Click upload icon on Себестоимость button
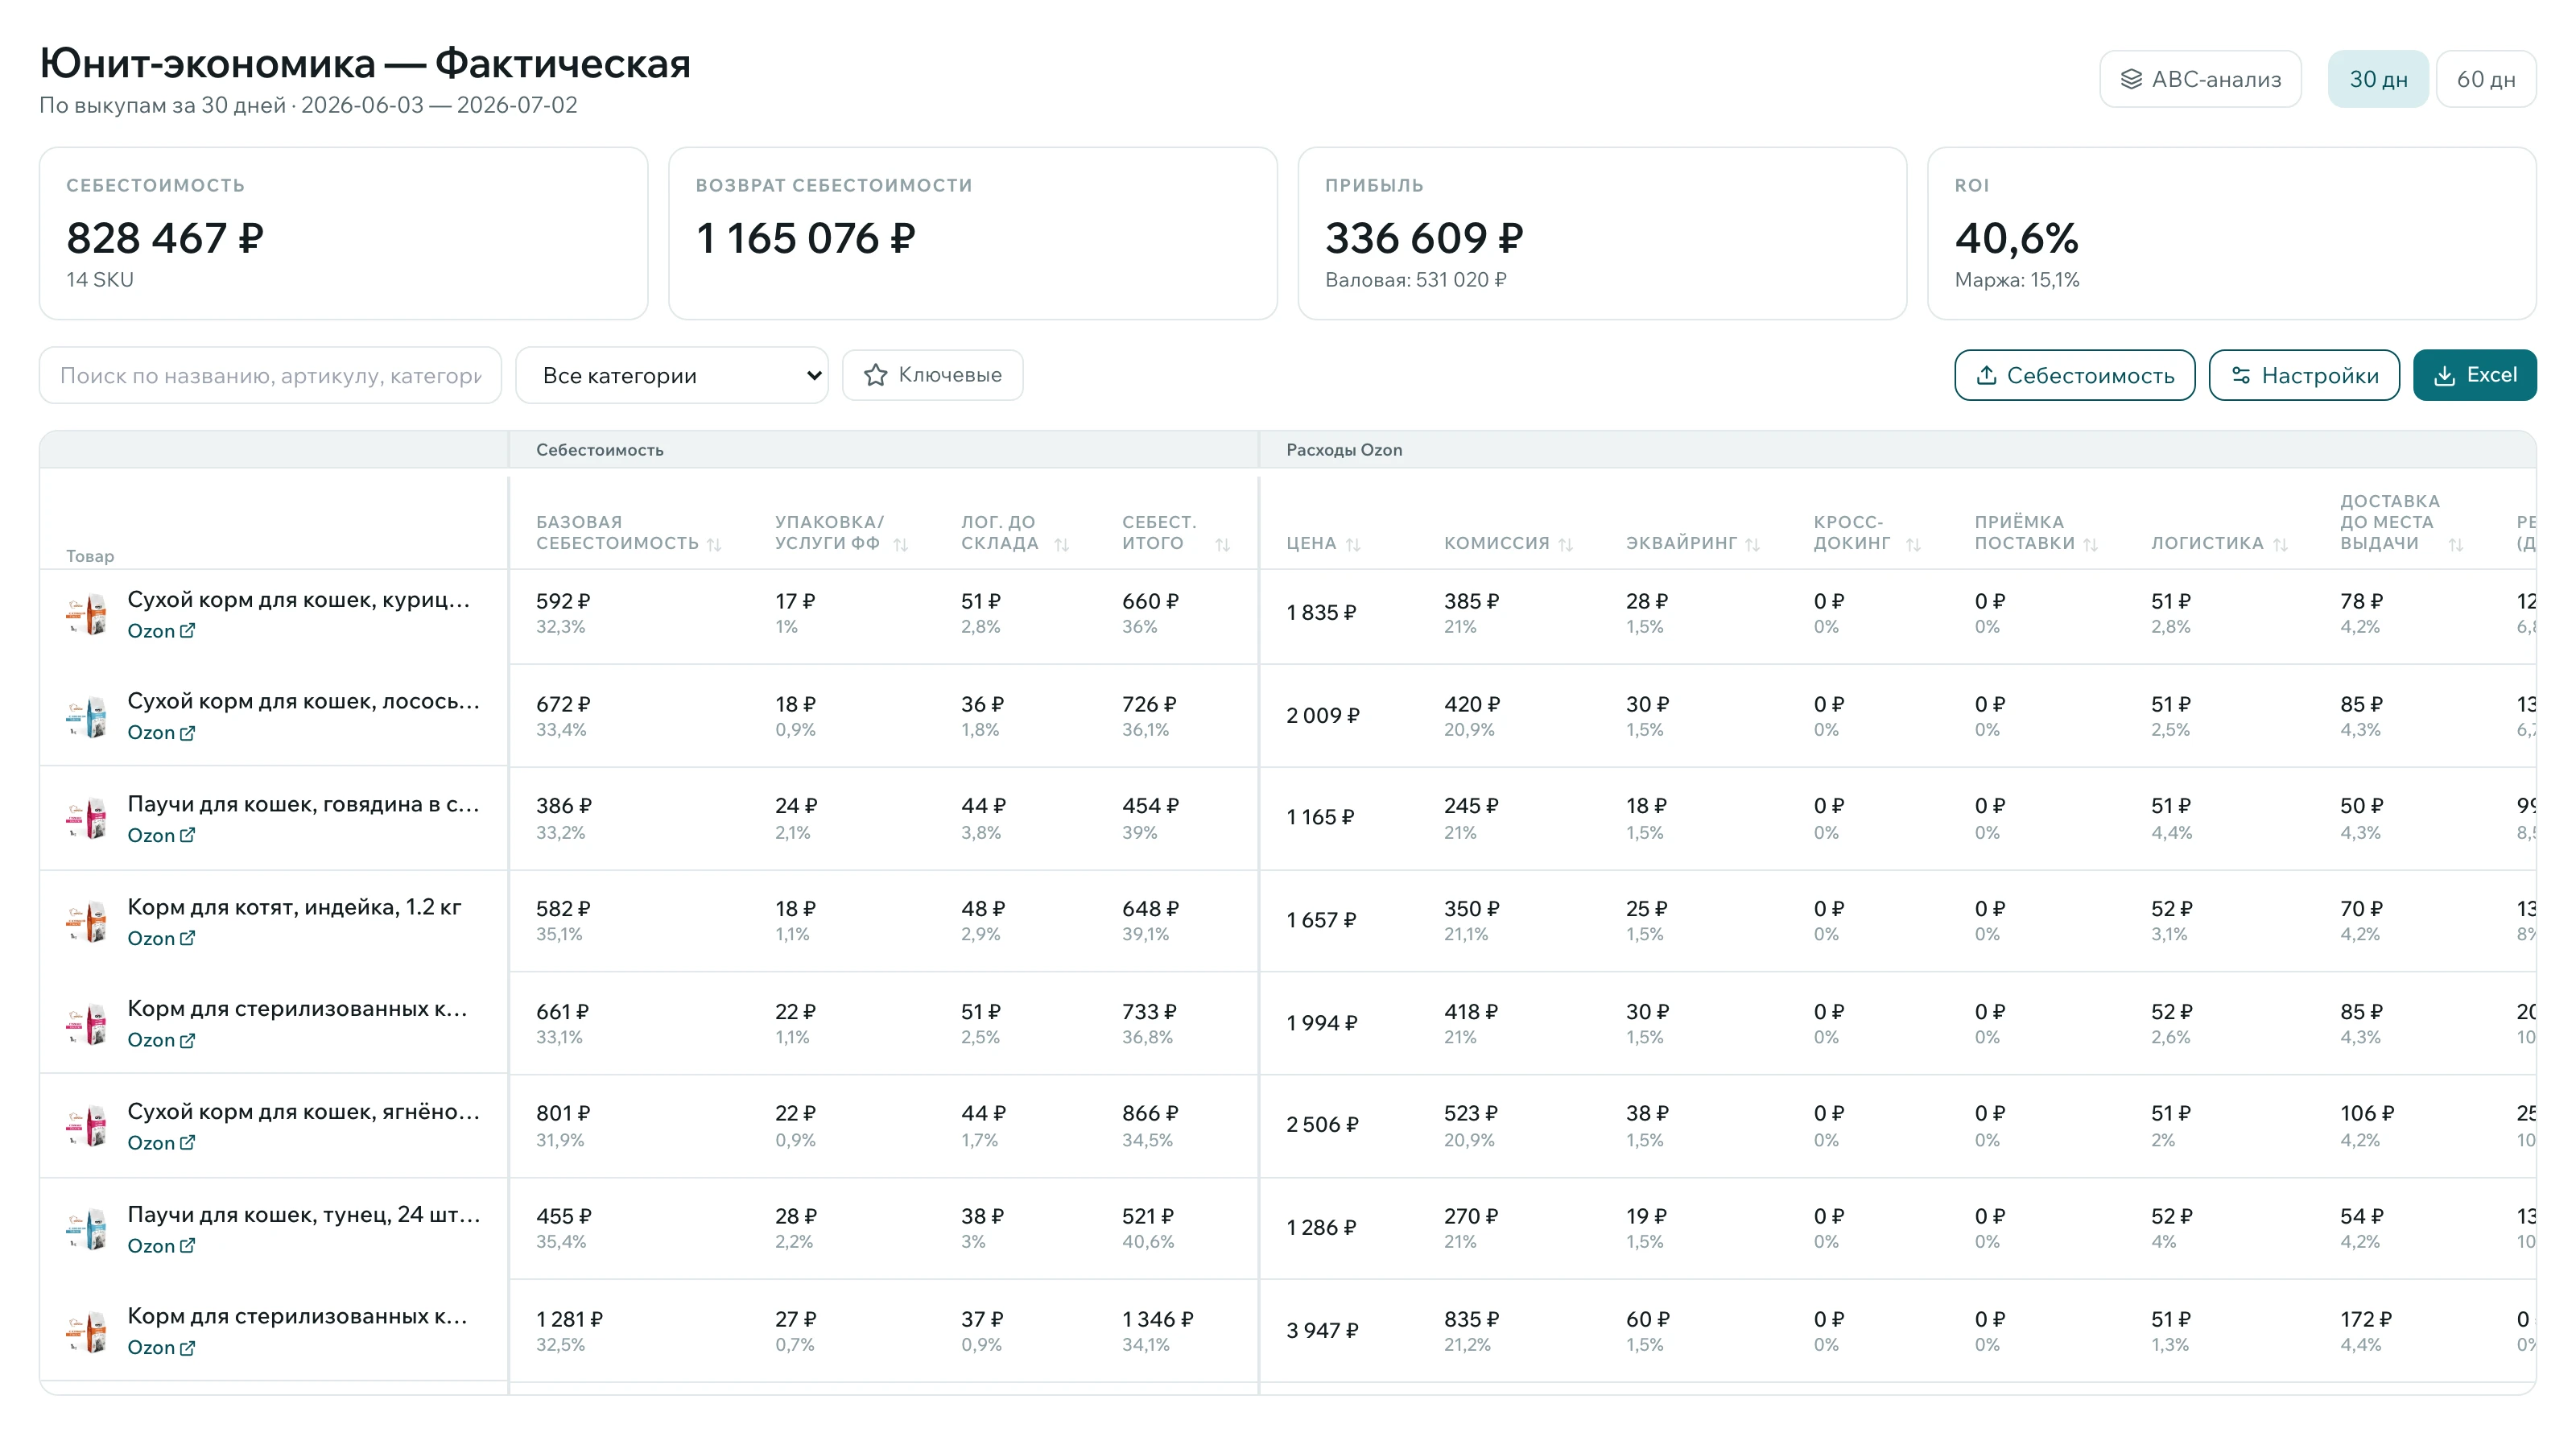This screenshot has width=2576, height=1449. click(1986, 375)
